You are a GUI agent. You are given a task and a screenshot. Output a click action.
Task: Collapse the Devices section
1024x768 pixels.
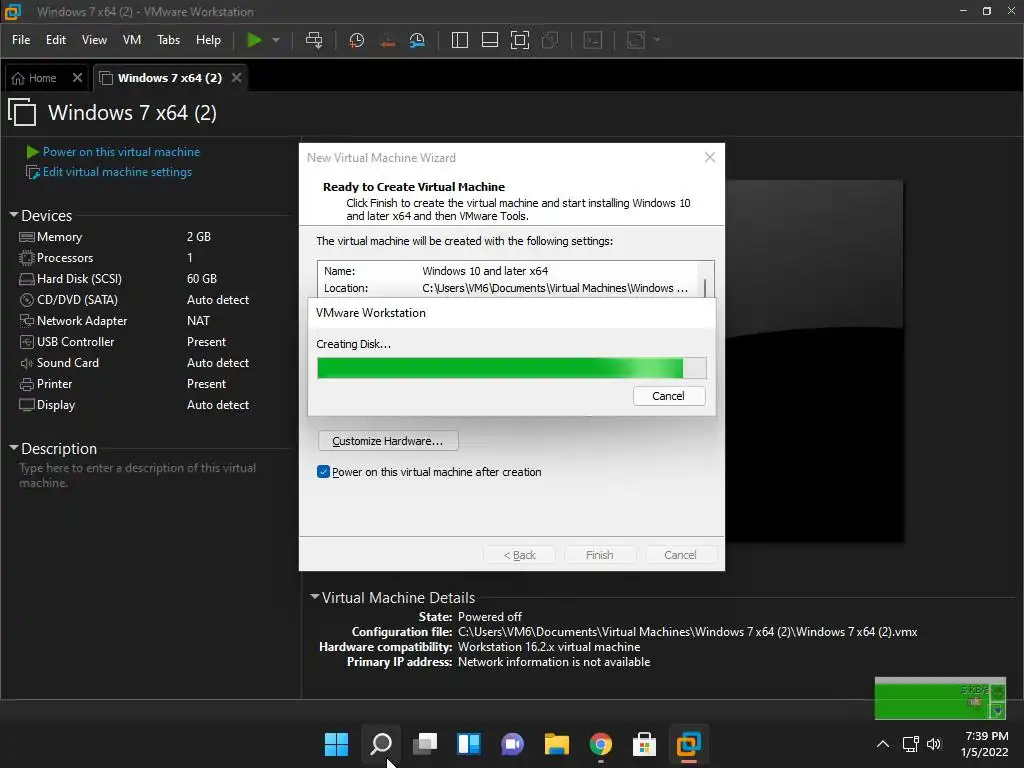pyautogui.click(x=14, y=215)
